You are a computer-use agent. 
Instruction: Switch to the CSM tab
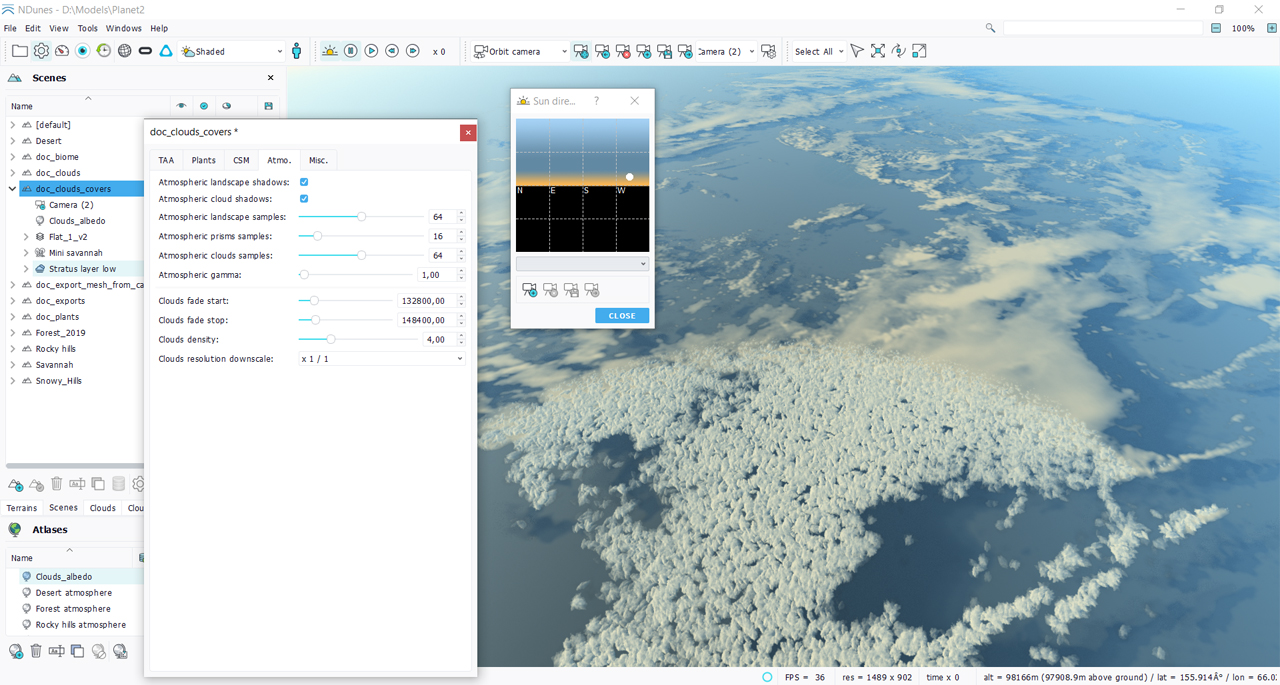[241, 160]
